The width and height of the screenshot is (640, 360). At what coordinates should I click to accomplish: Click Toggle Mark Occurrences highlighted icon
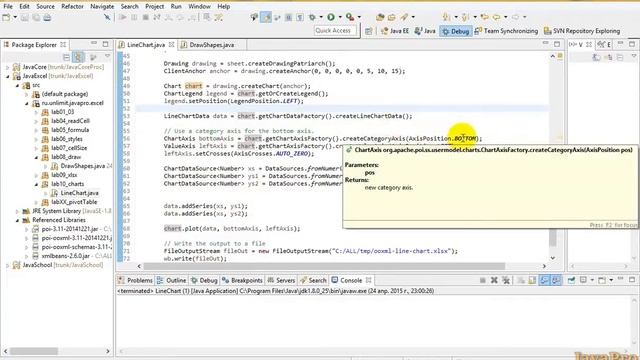coord(266,17)
